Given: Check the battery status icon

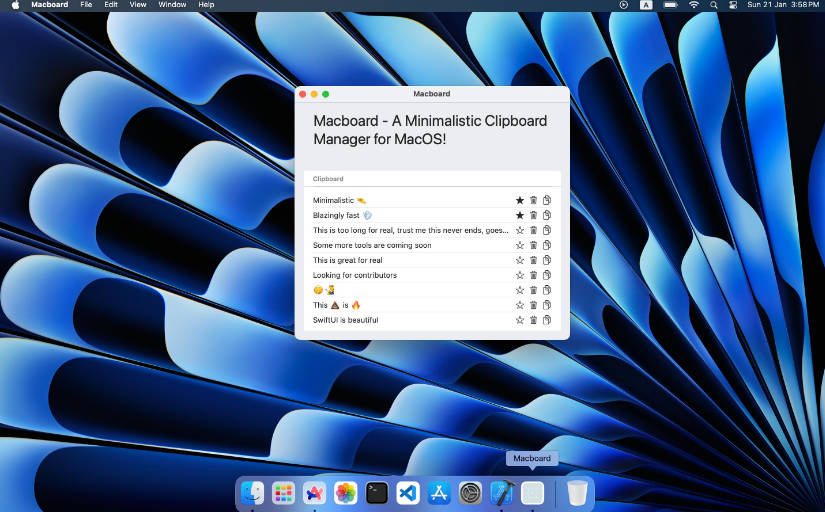Looking at the screenshot, I should click(670, 5).
